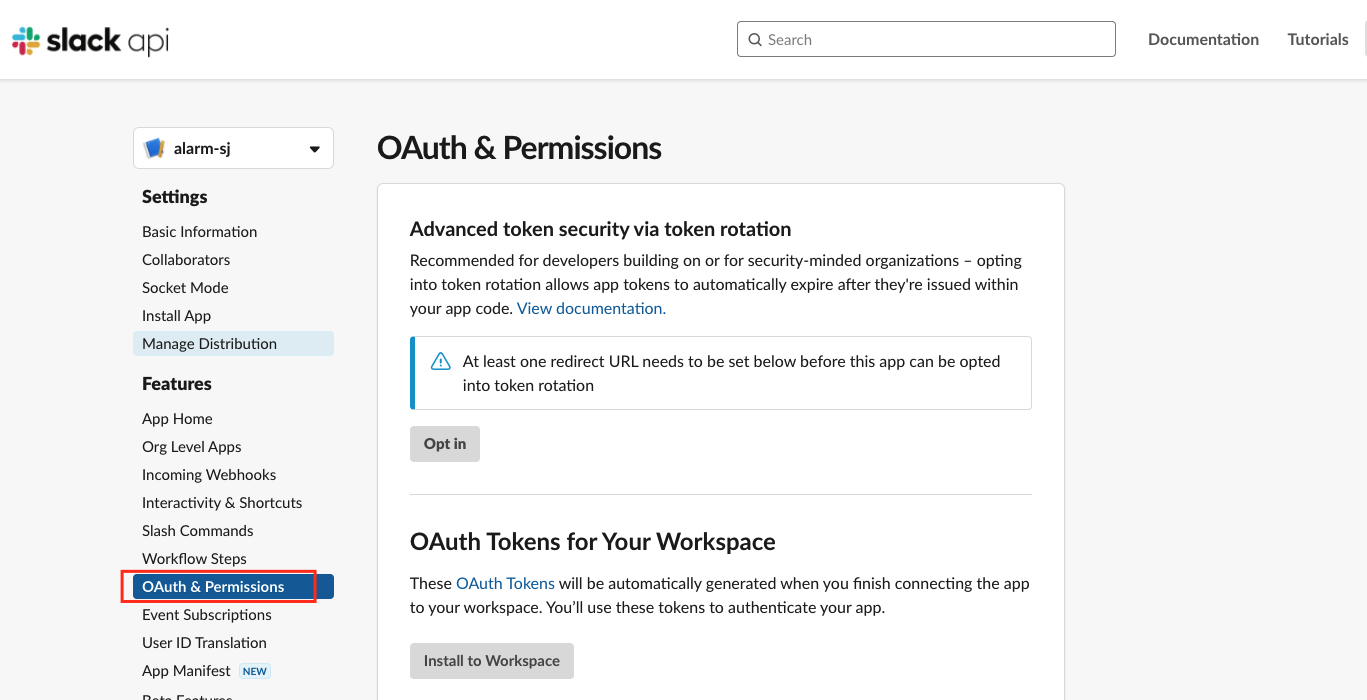Click OAuth Tokens for Your Workspace heading

point(593,542)
